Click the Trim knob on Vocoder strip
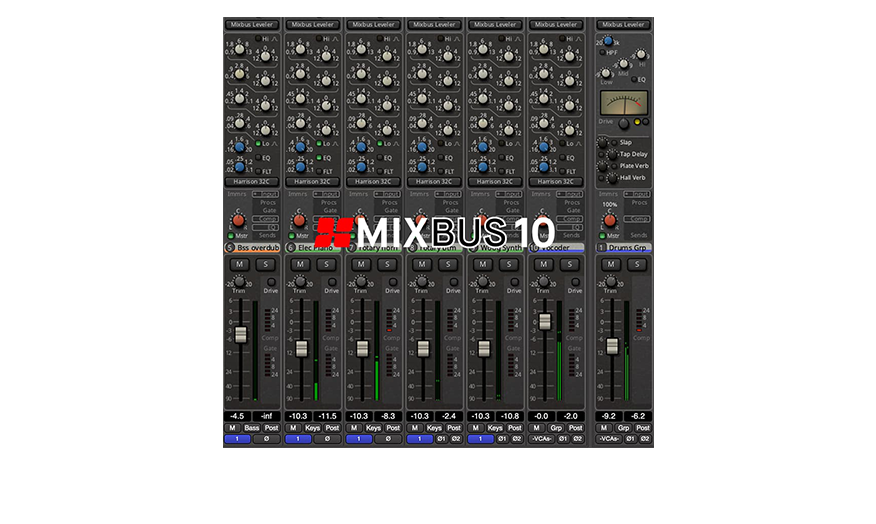Image resolution: width=876 pixels, height=524 pixels. point(543,281)
